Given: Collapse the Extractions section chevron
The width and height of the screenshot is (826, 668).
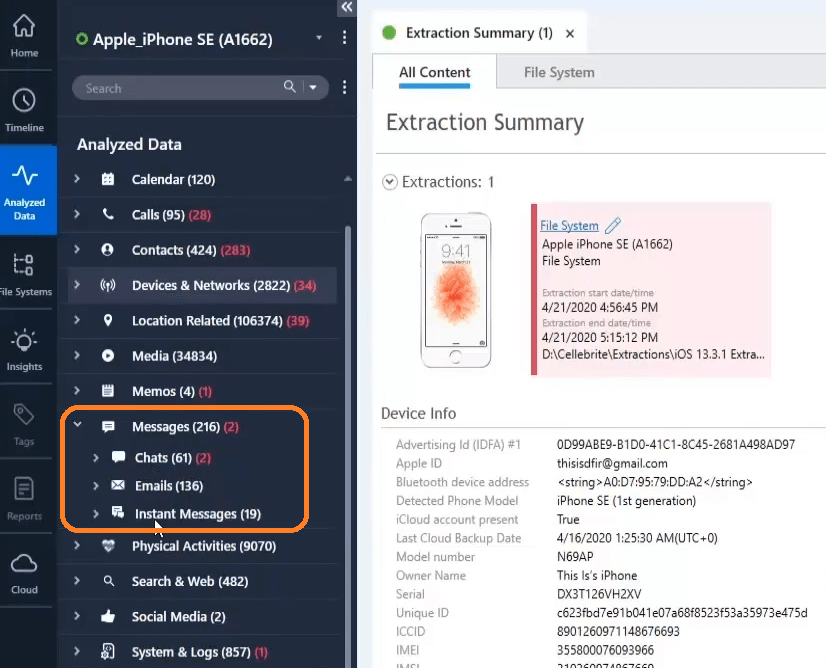Looking at the screenshot, I should tap(390, 182).
